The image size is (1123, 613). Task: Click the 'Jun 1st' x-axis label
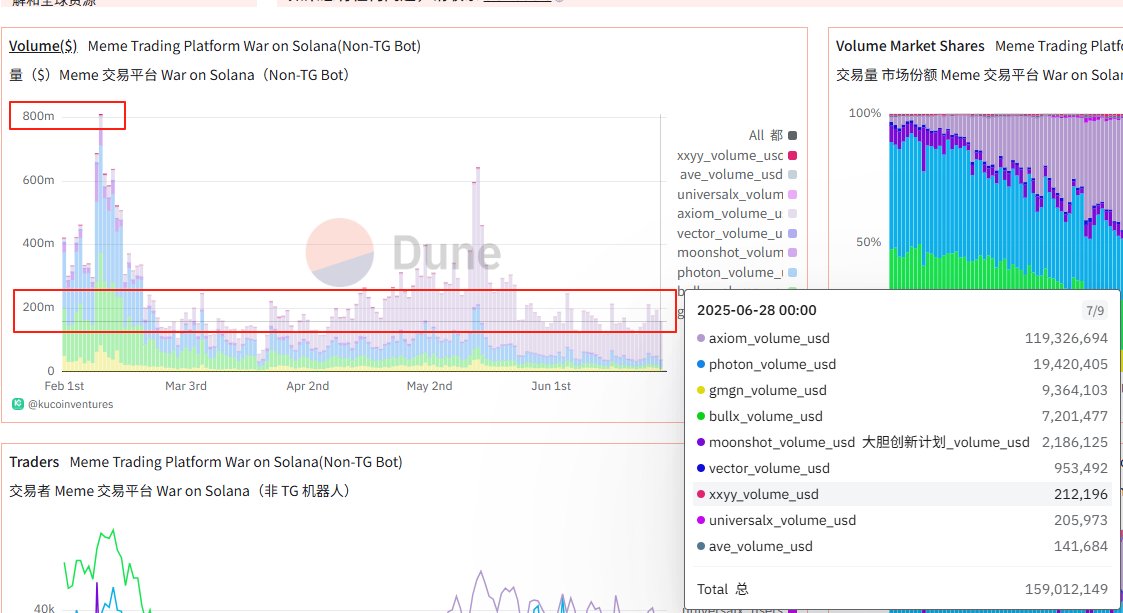point(551,385)
